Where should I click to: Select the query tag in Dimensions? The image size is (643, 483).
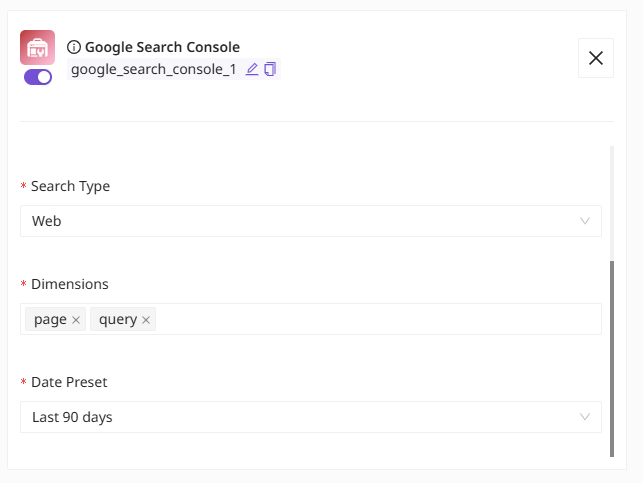point(117,319)
